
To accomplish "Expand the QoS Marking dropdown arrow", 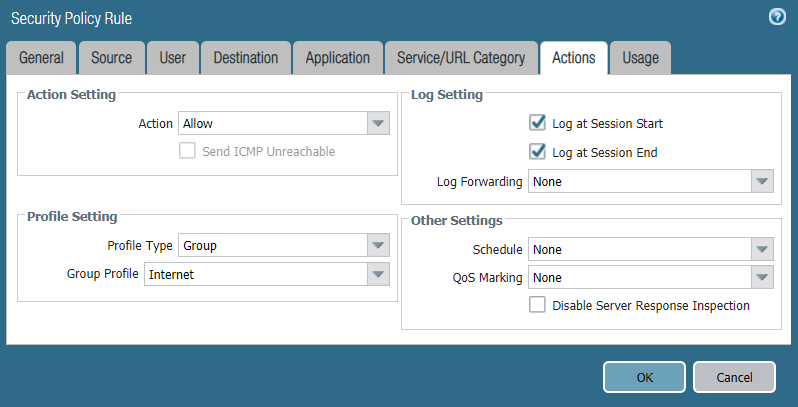I will [762, 277].
